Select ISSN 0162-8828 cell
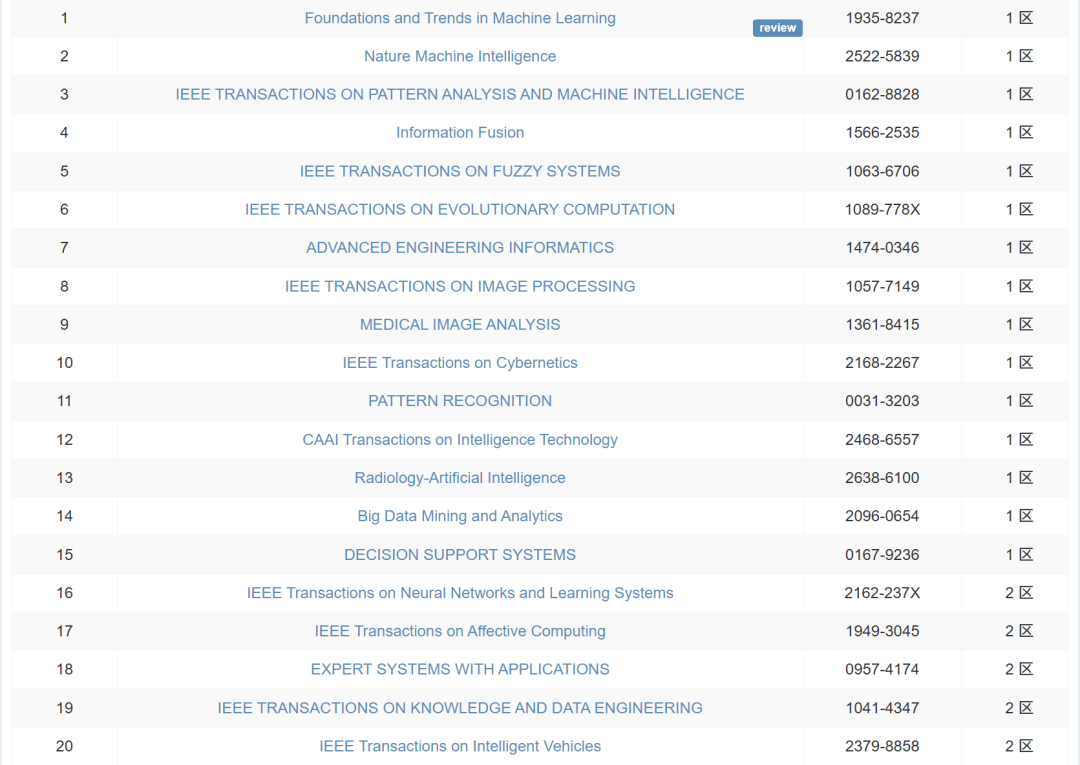 (x=882, y=94)
